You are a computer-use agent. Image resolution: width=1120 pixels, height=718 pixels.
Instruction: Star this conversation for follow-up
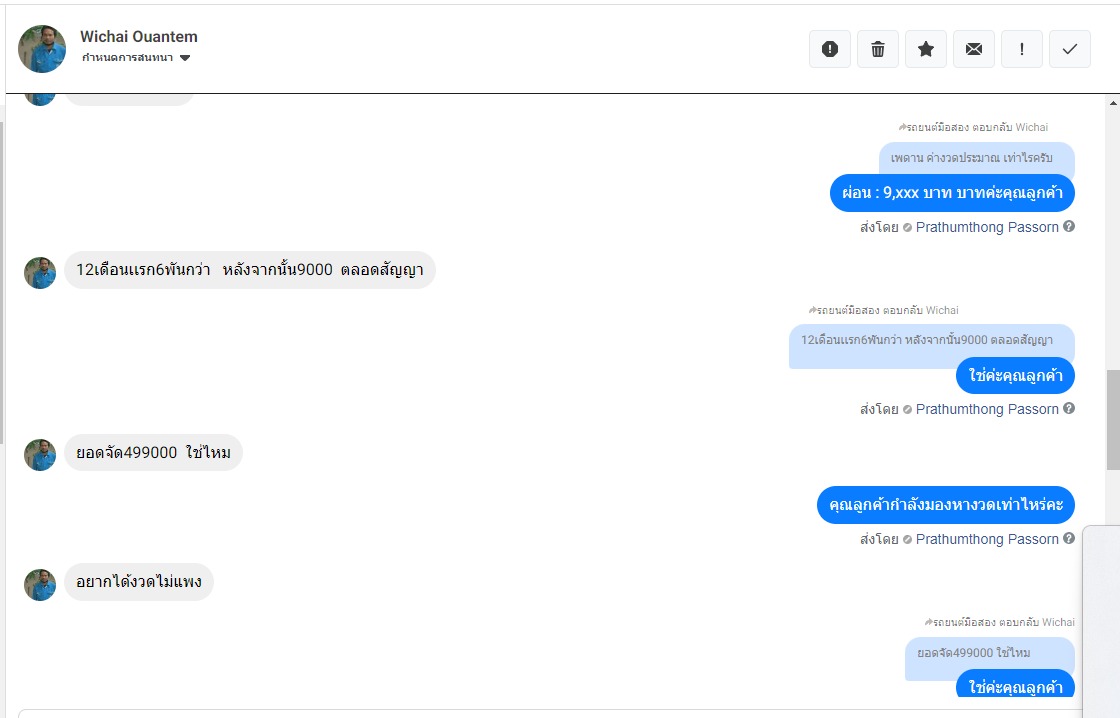(926, 49)
